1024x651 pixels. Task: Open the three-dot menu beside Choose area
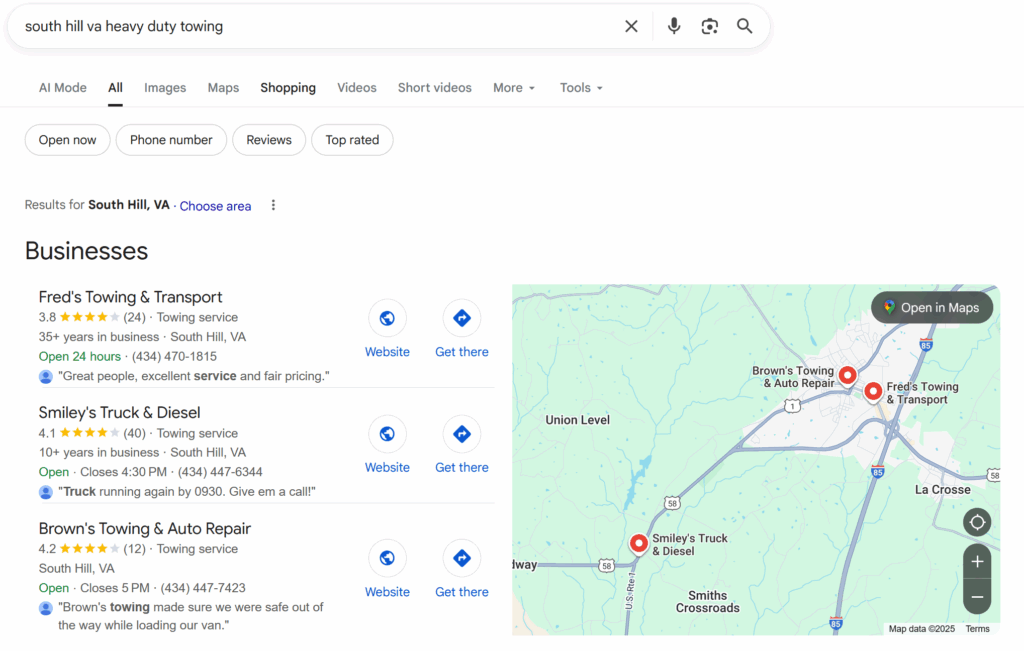273,205
